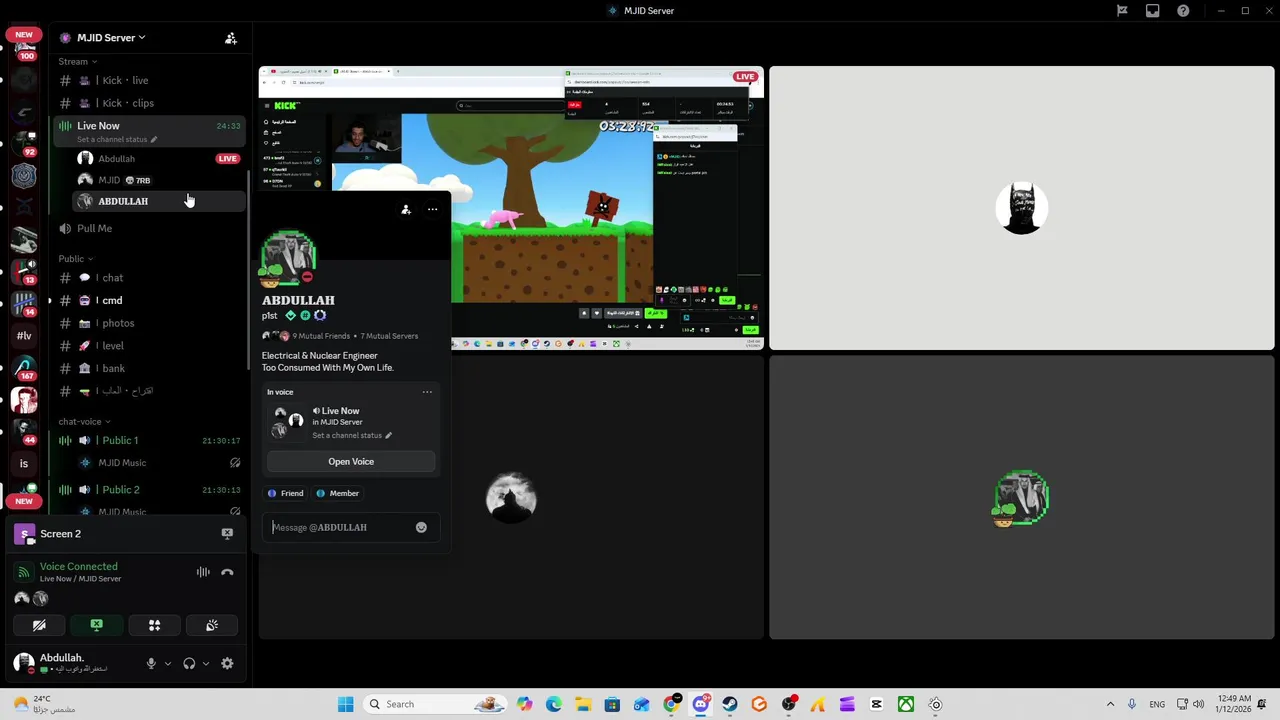This screenshot has height=720, width=1280.
Task: Click Open Voice button
Action: coord(351,462)
